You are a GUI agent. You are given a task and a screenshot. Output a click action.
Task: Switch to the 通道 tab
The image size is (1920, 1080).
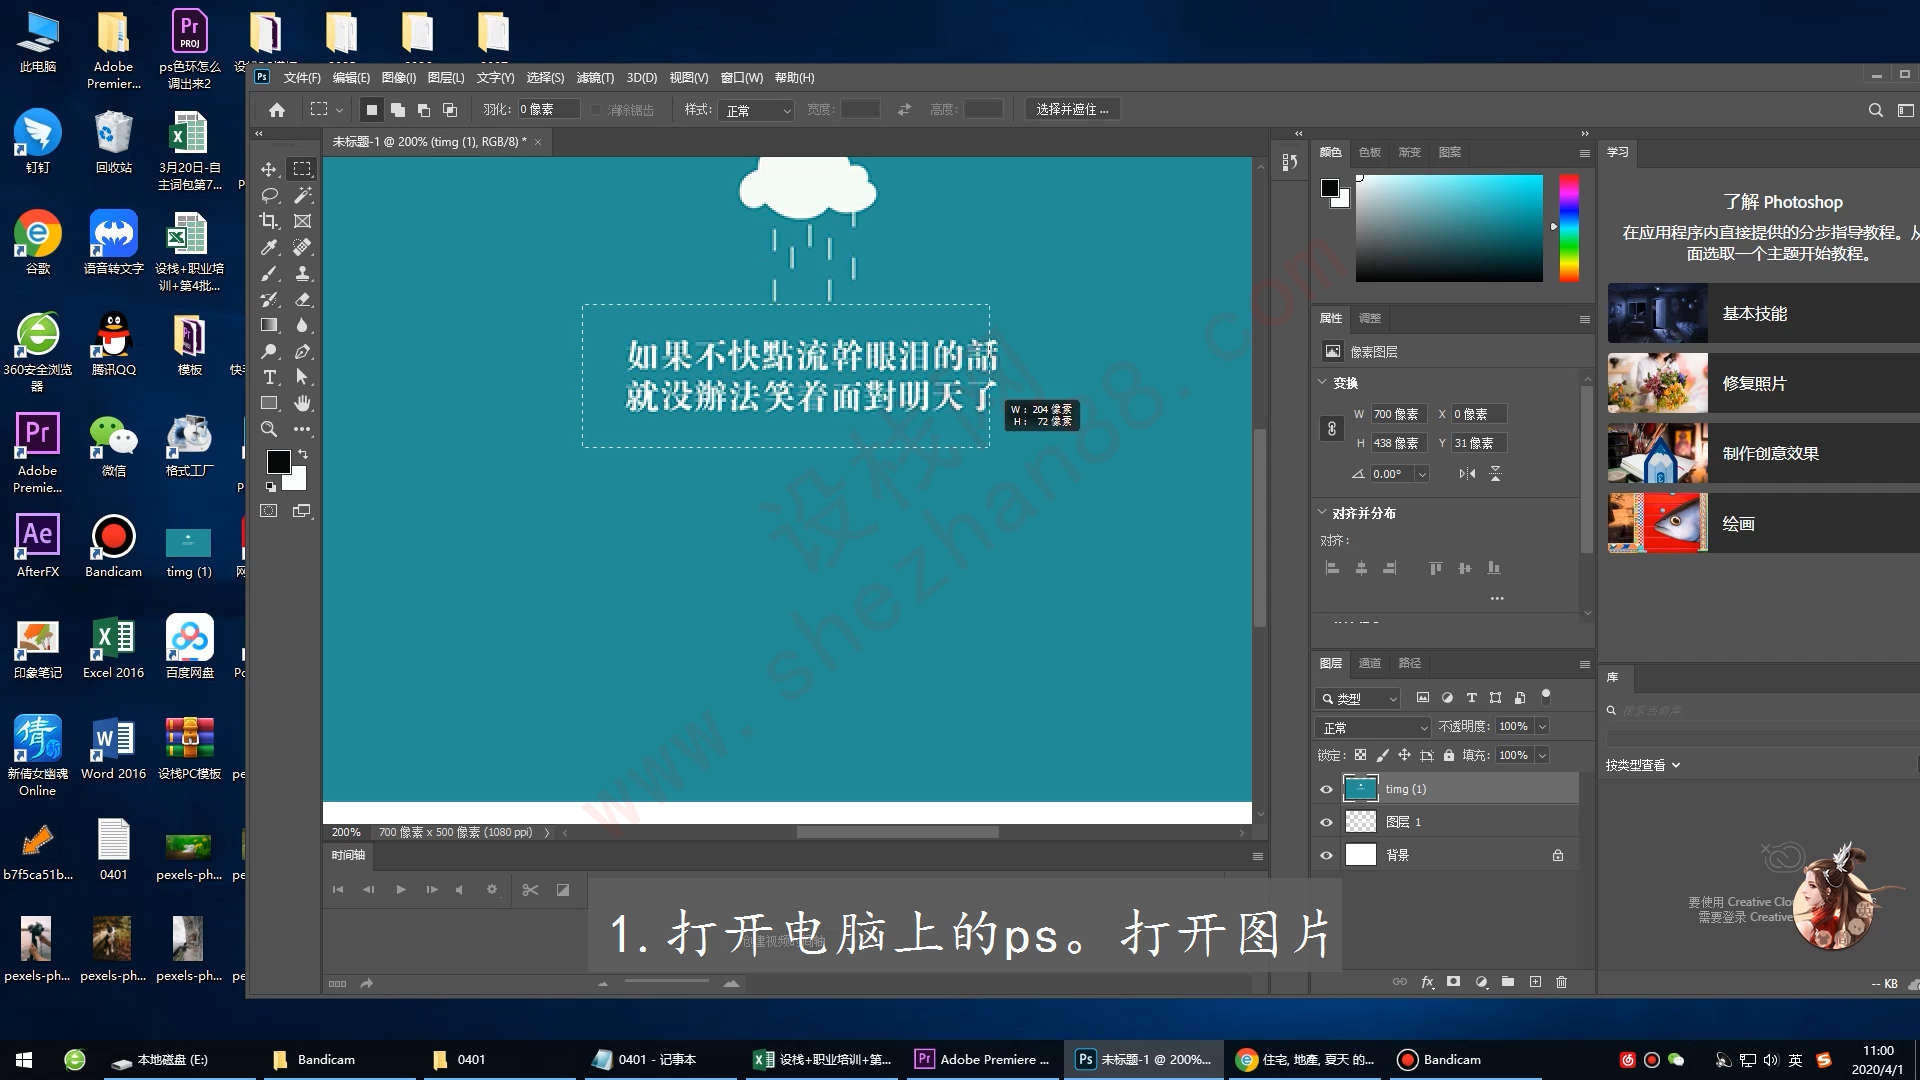(x=1369, y=663)
